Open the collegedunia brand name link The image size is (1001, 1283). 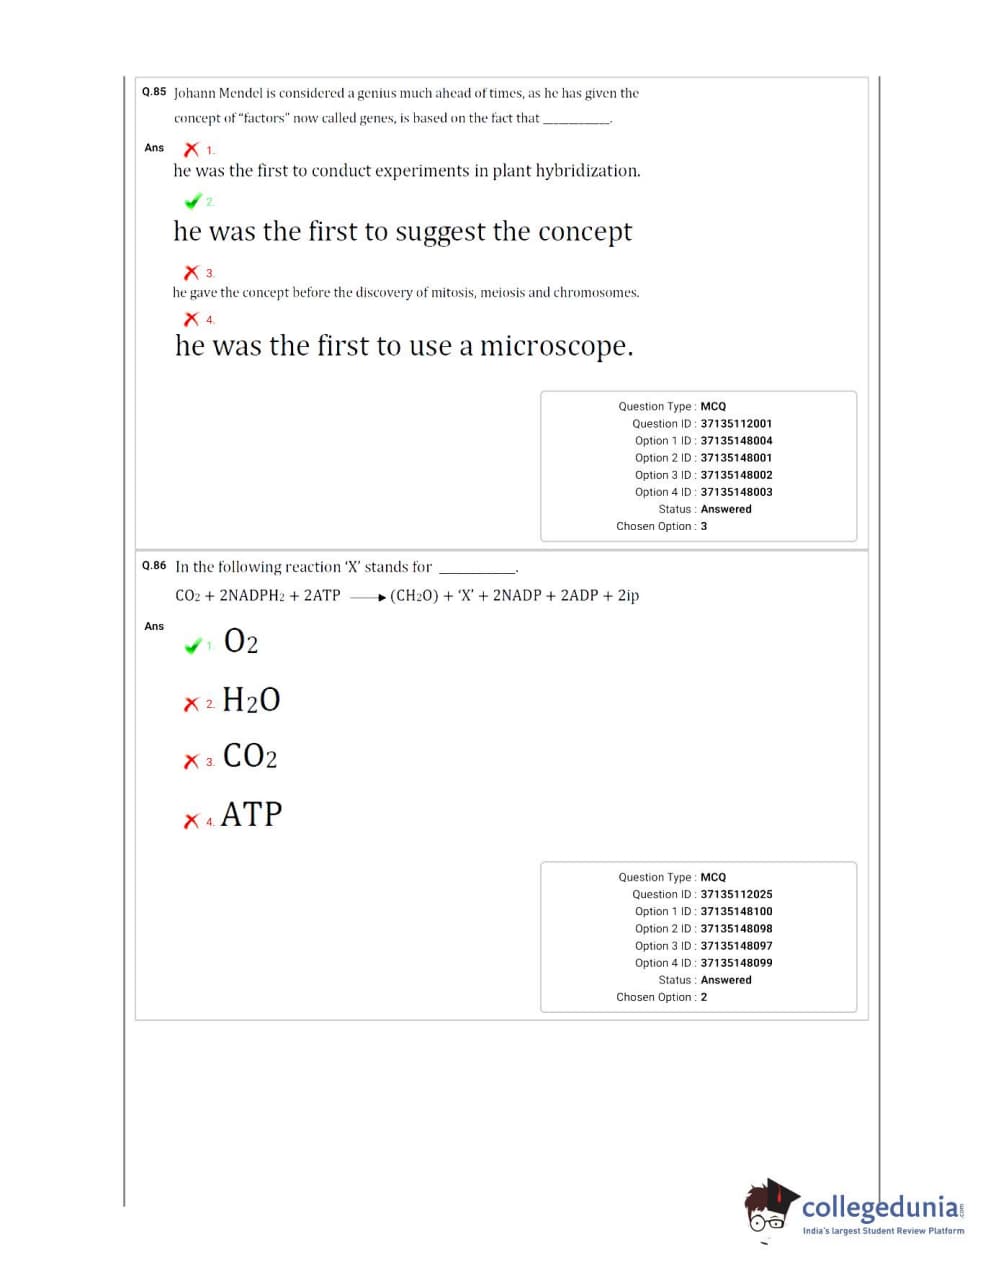click(880, 1207)
